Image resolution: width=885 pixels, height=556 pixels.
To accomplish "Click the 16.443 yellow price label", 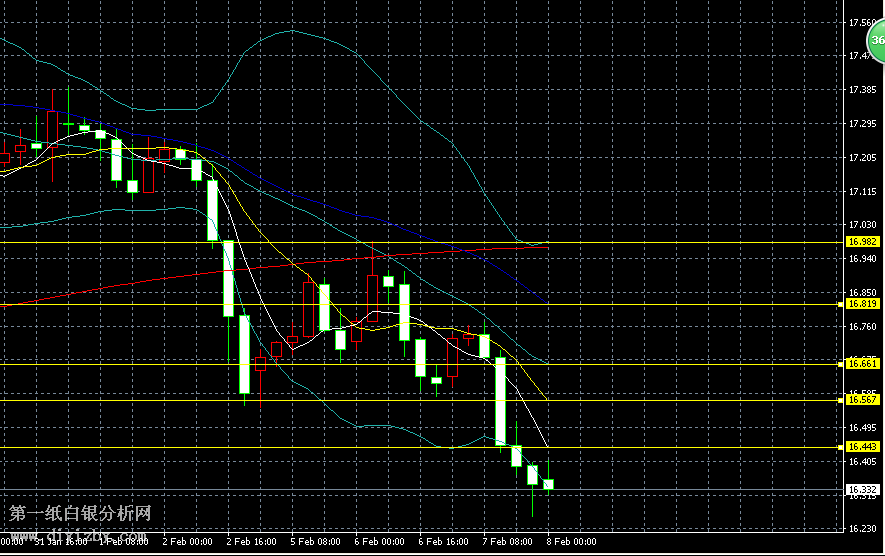I will coord(862,446).
